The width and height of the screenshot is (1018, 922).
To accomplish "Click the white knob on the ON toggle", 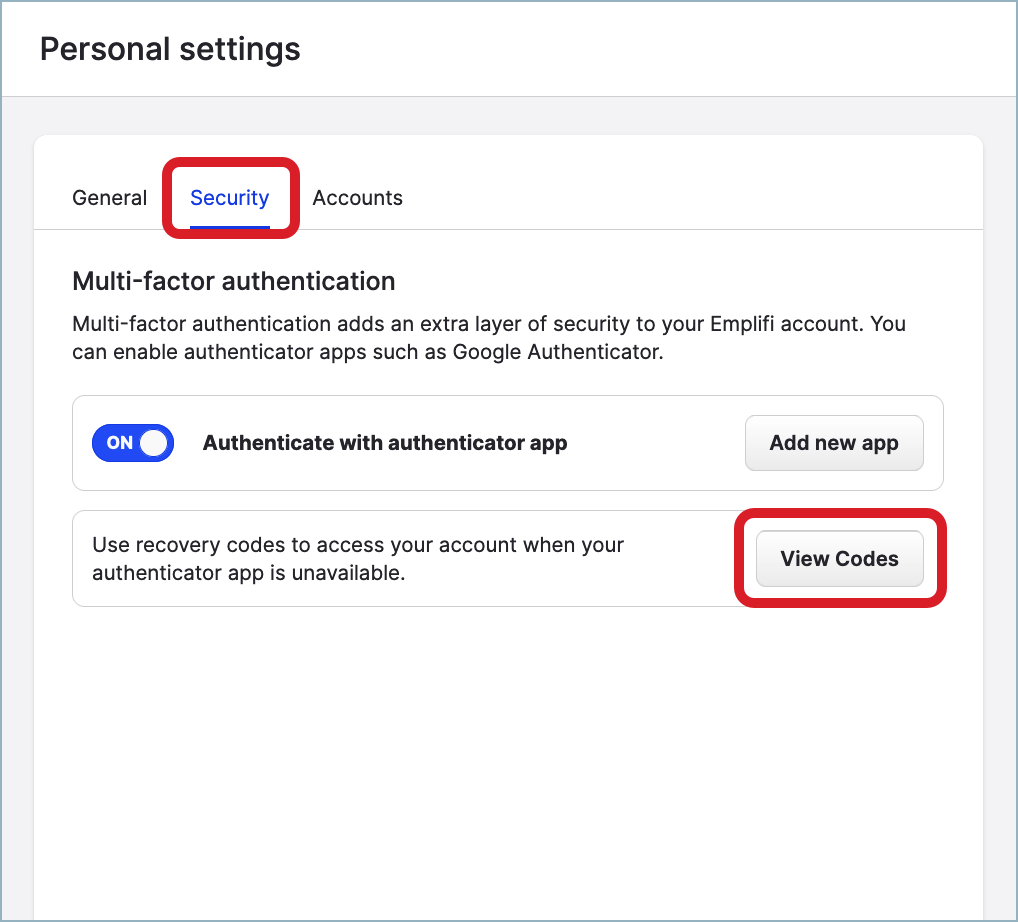I will pos(153,442).
